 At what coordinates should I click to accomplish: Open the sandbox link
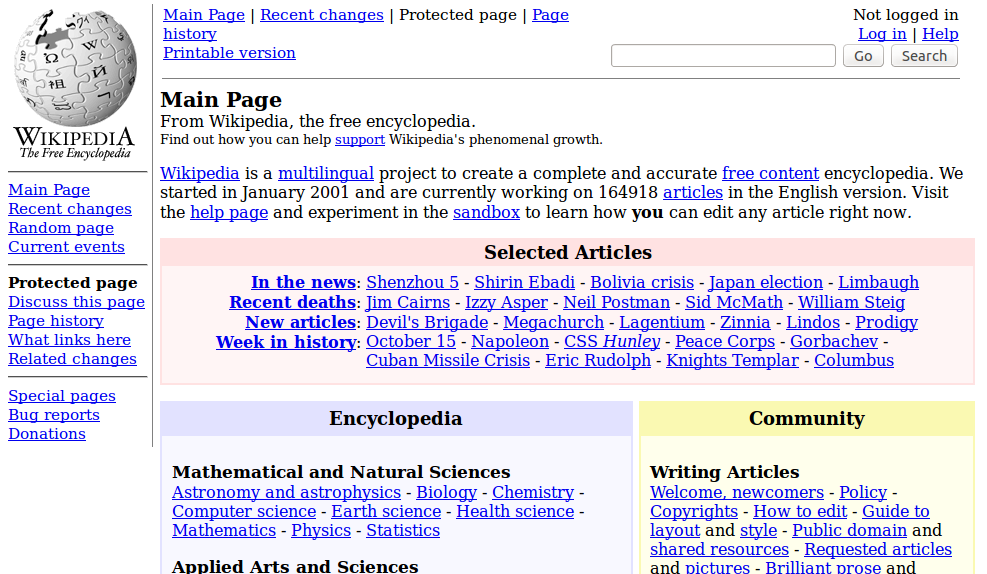point(487,213)
